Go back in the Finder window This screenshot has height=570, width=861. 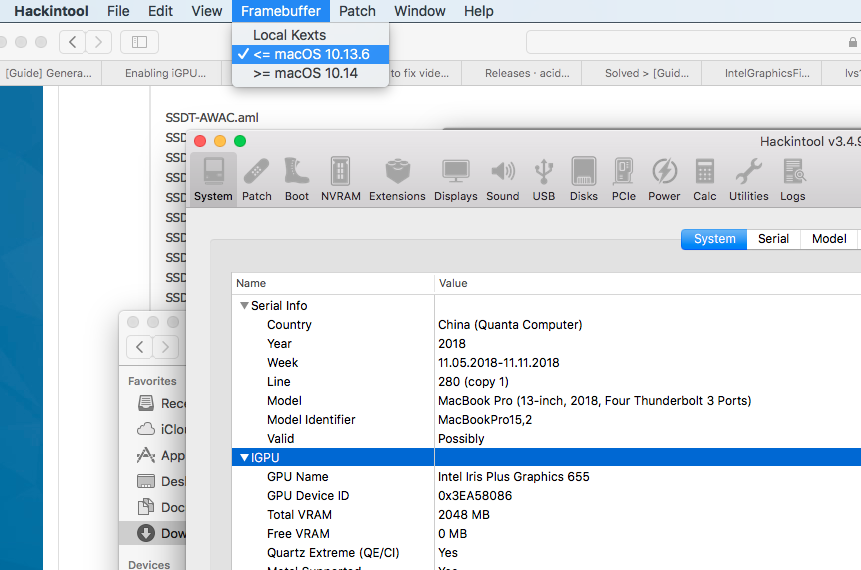tap(139, 347)
